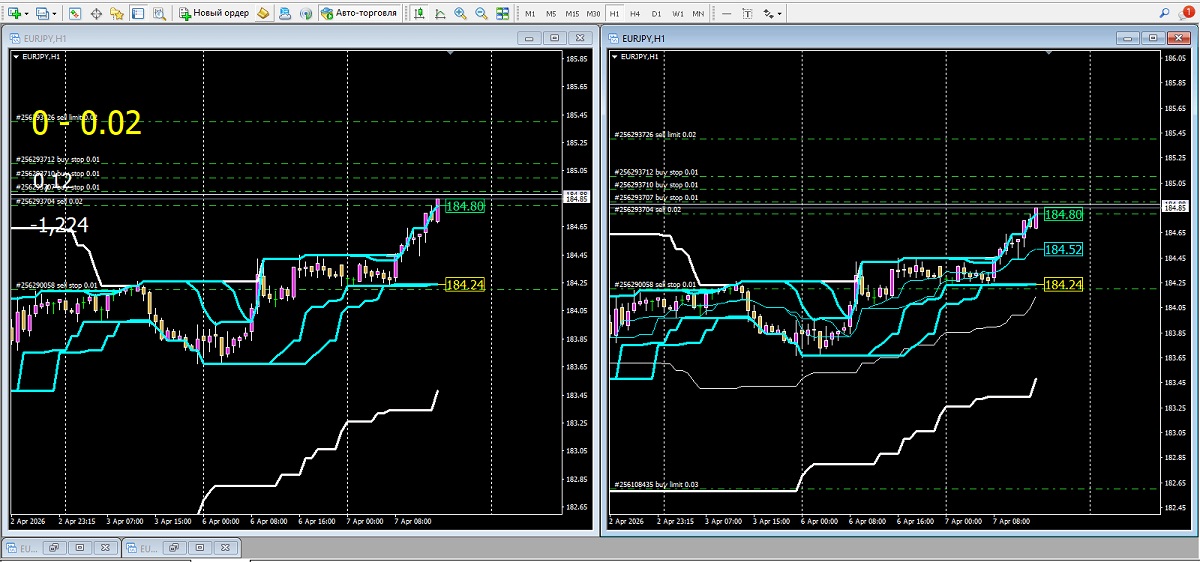Switch to candlestick chart mode

point(419,14)
